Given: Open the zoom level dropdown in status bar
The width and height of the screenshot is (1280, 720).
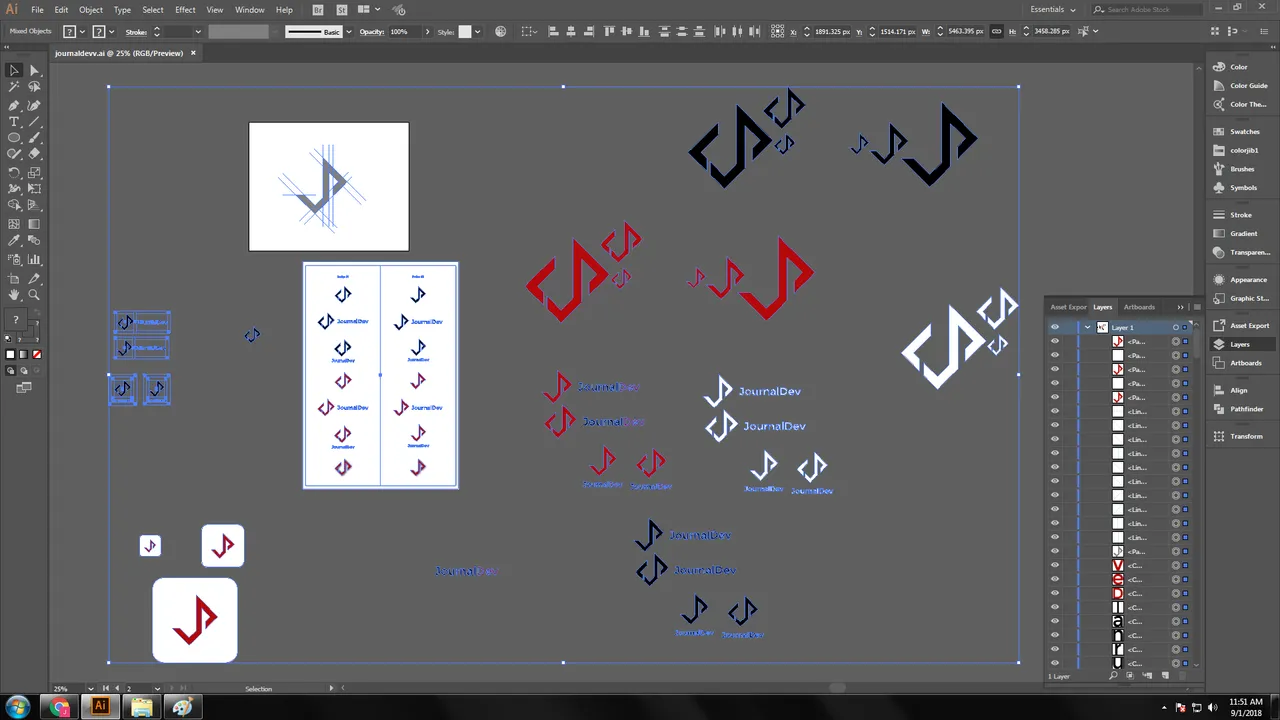Looking at the screenshot, I should coord(90,688).
